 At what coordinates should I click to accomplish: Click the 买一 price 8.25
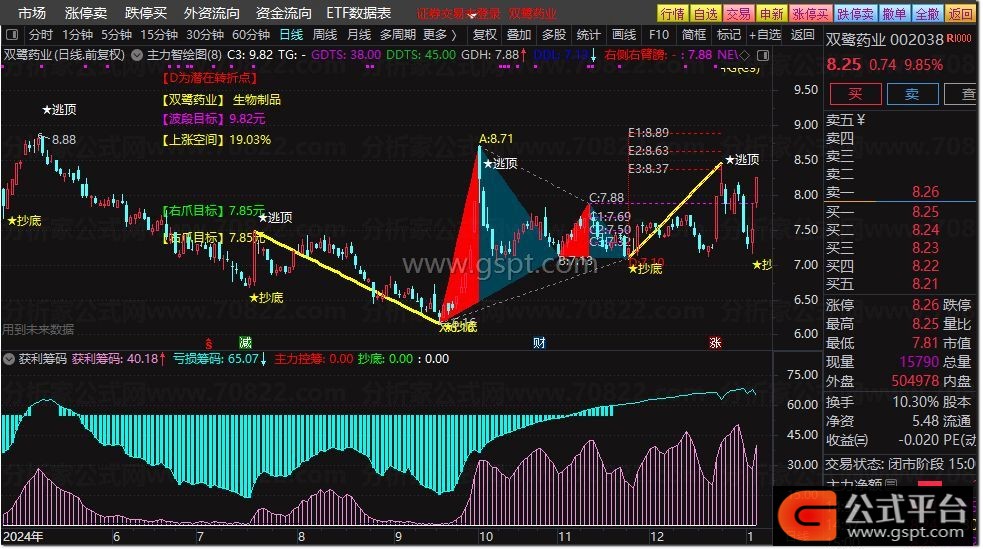[925, 211]
